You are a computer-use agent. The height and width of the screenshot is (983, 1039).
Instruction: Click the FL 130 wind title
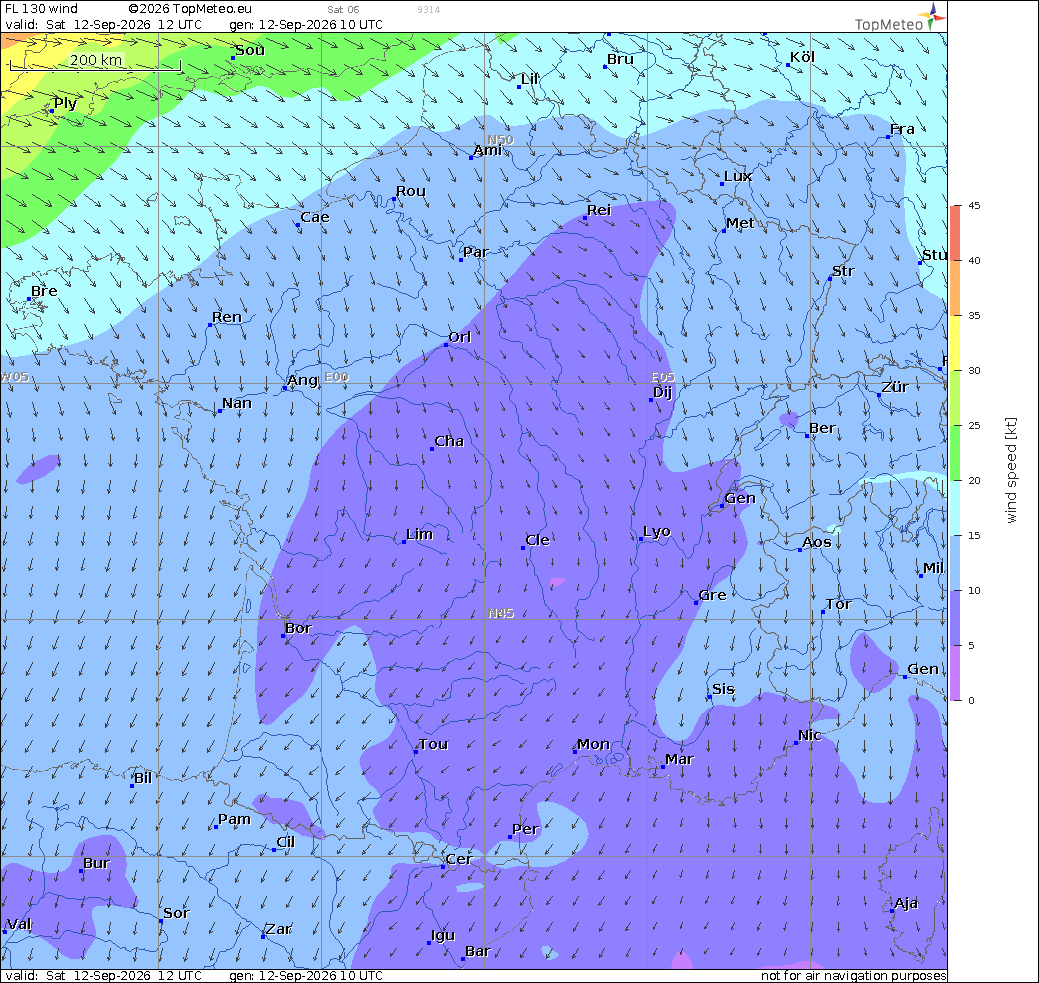41,9
